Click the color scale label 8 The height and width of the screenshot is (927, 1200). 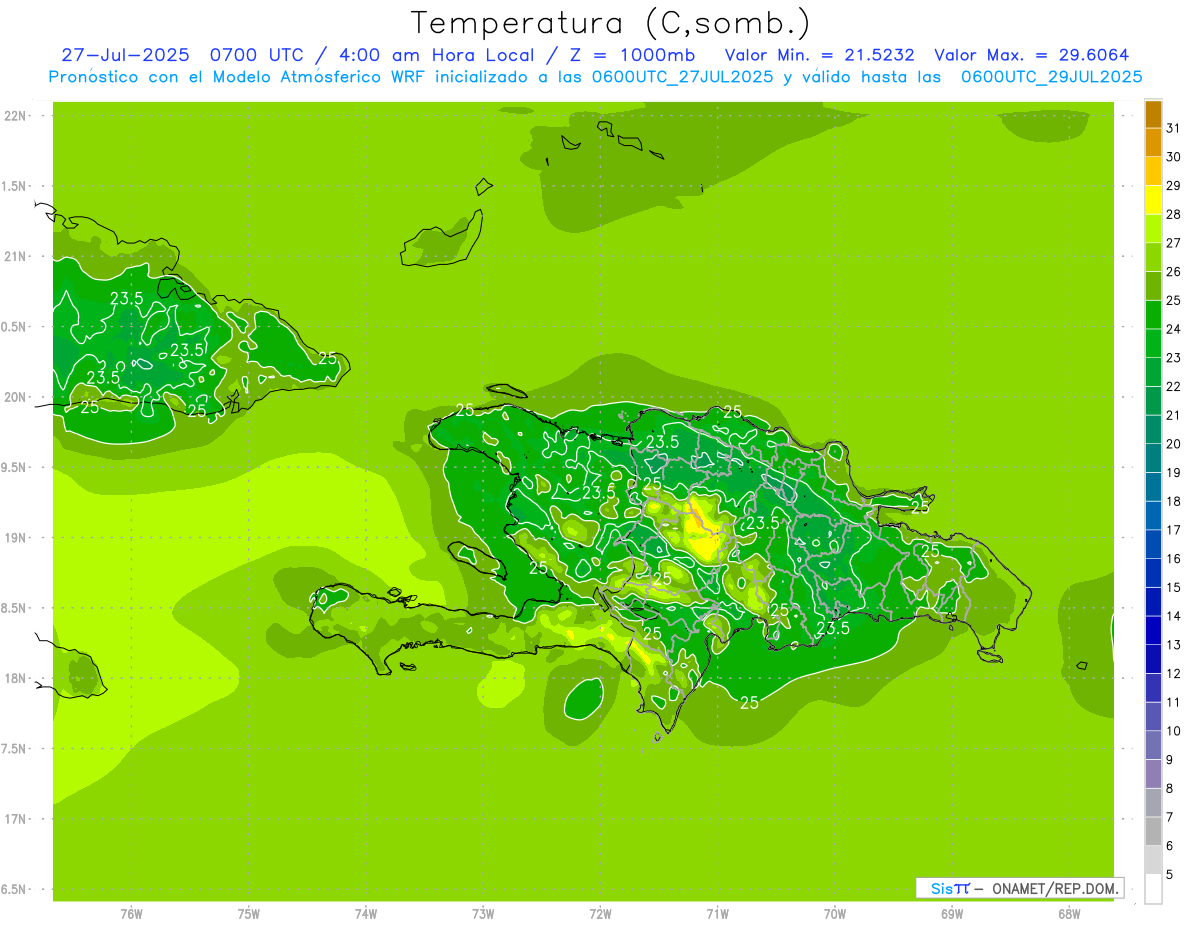tap(1170, 788)
